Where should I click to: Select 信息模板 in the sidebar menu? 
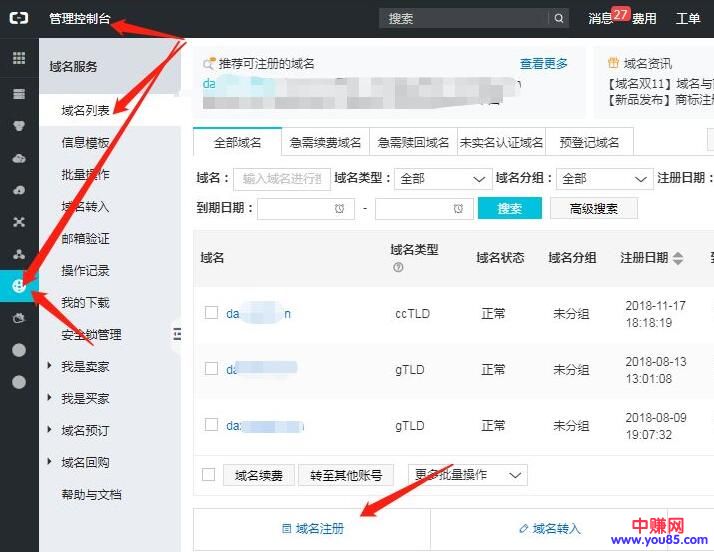tap(85, 143)
